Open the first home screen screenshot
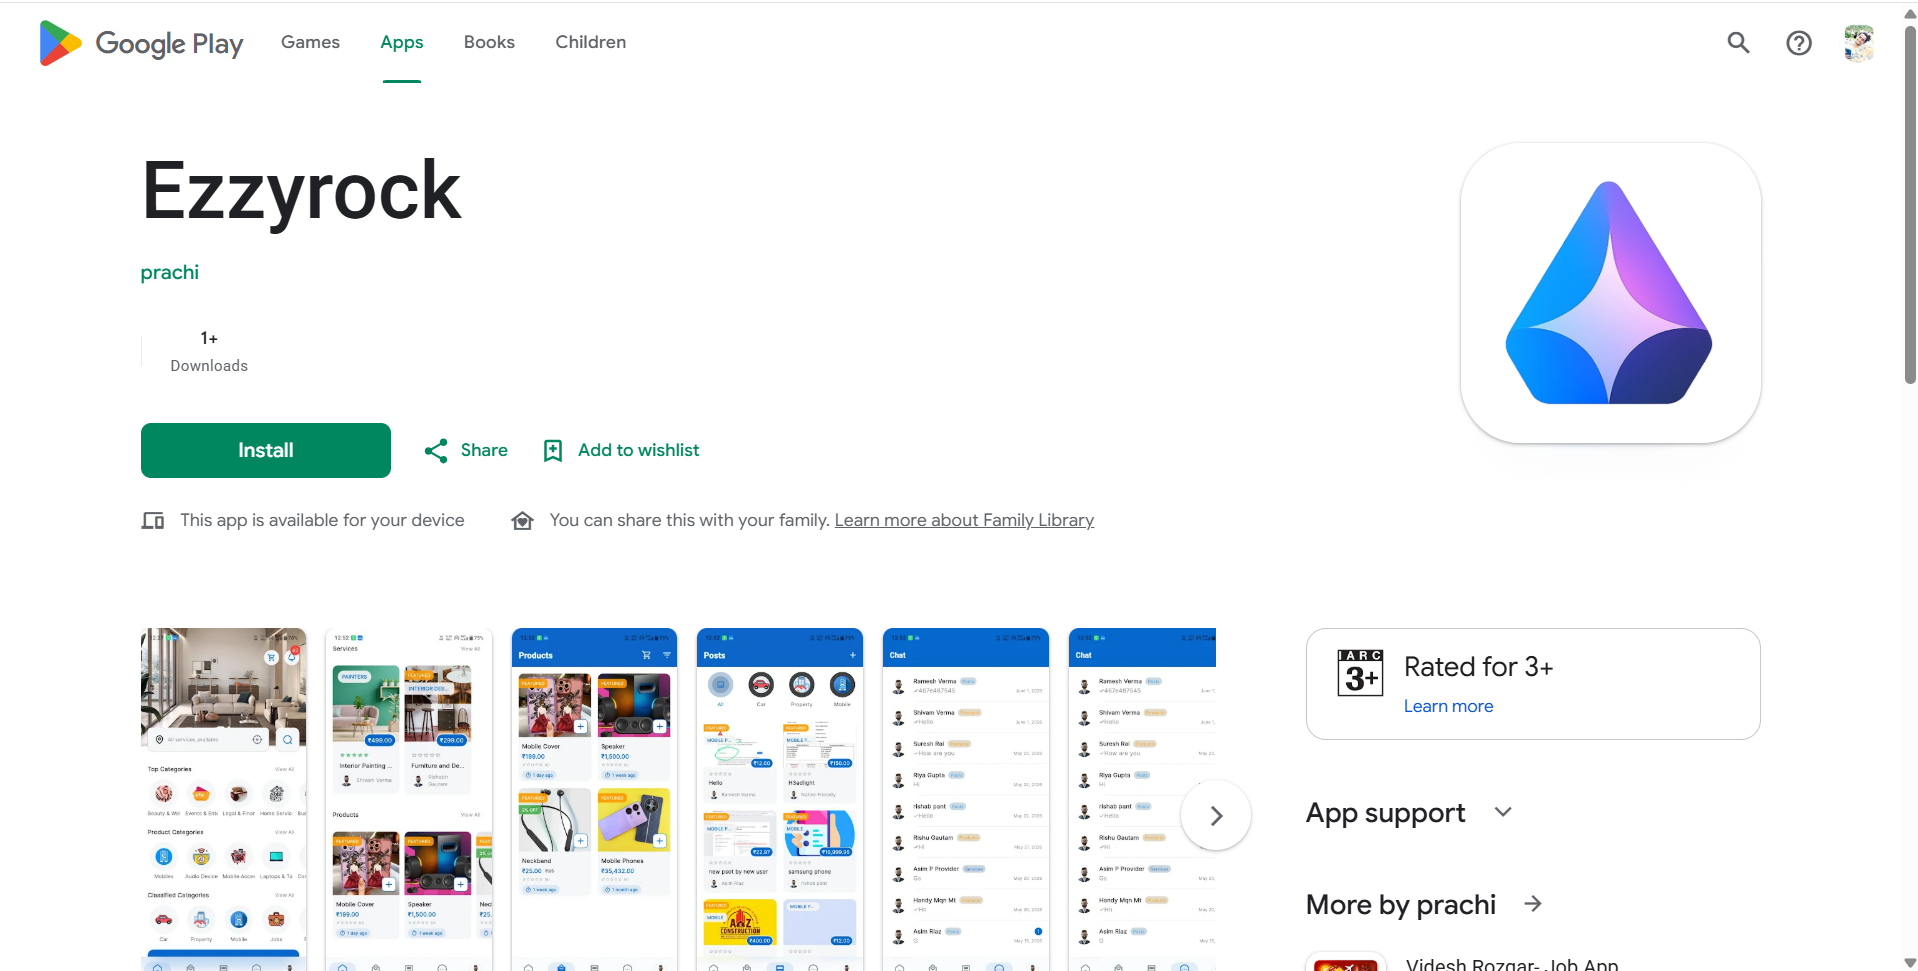 tap(224, 799)
